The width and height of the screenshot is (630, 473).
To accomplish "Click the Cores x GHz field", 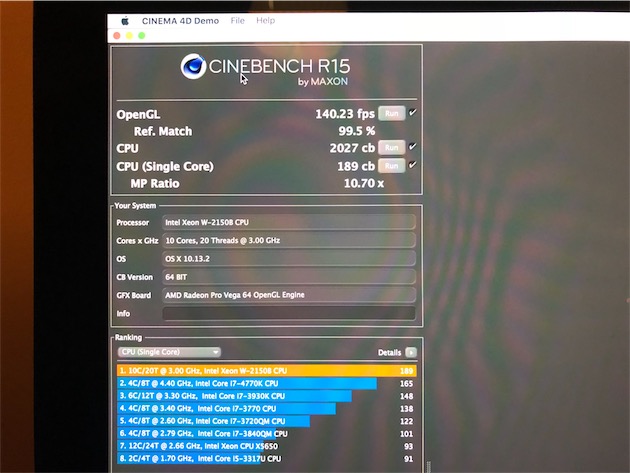I will click(x=289, y=240).
